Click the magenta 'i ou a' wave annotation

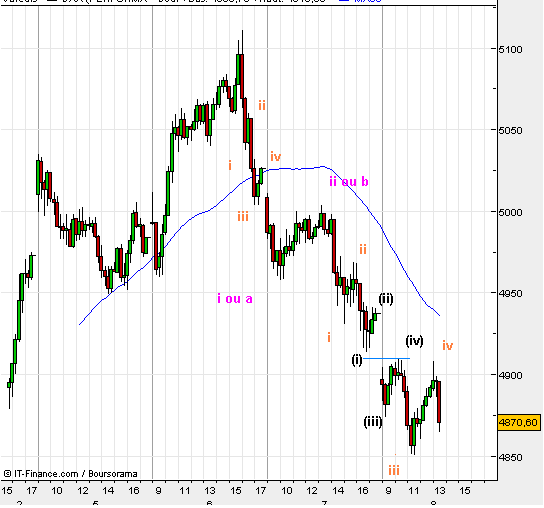point(235,298)
